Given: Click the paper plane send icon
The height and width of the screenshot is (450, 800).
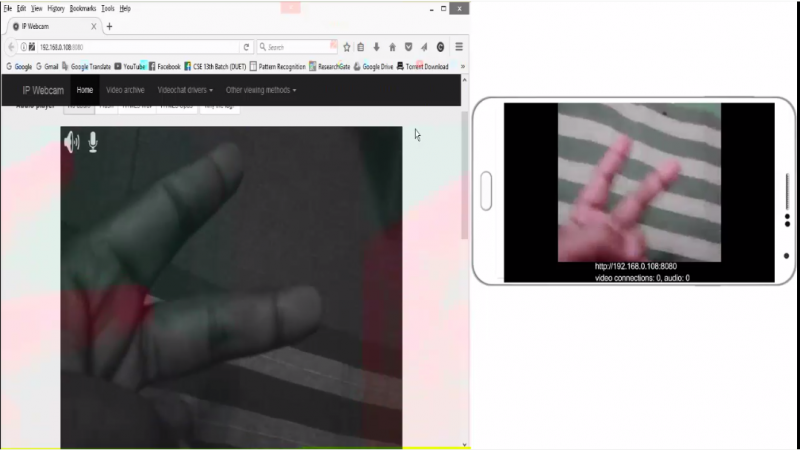Looking at the screenshot, I should pos(424,47).
